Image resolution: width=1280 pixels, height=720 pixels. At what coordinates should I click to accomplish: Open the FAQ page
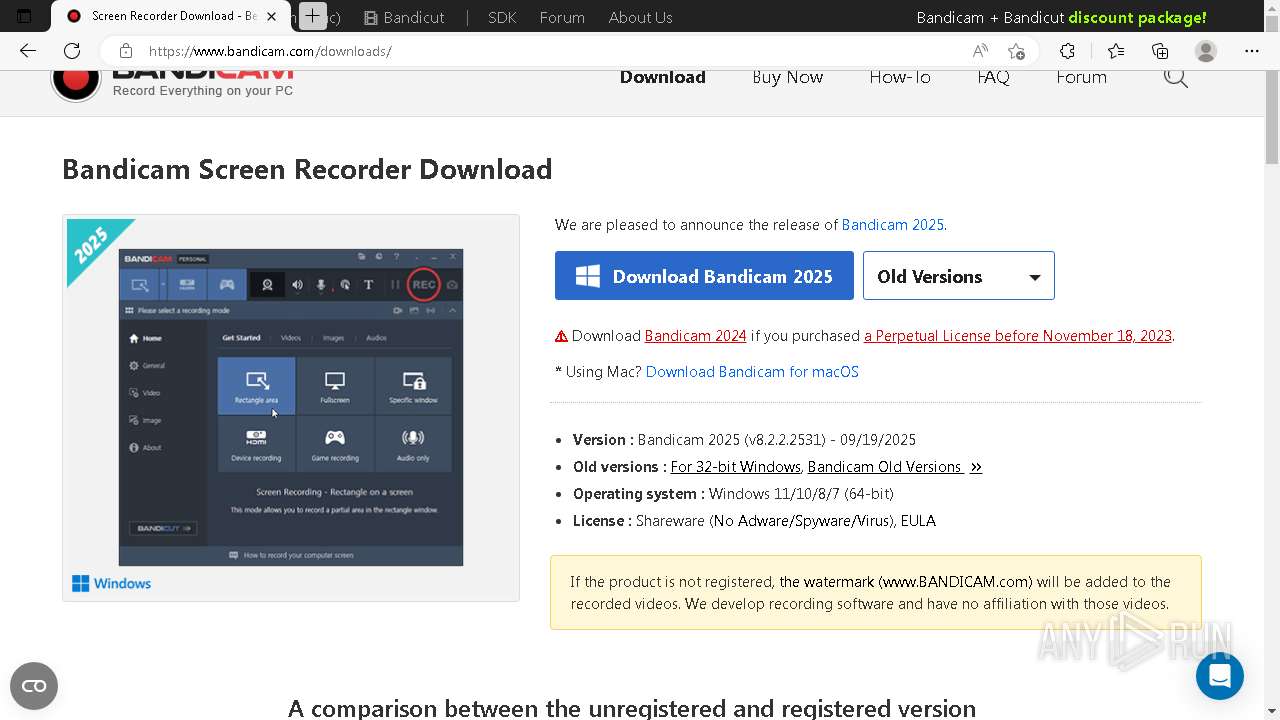tap(993, 78)
